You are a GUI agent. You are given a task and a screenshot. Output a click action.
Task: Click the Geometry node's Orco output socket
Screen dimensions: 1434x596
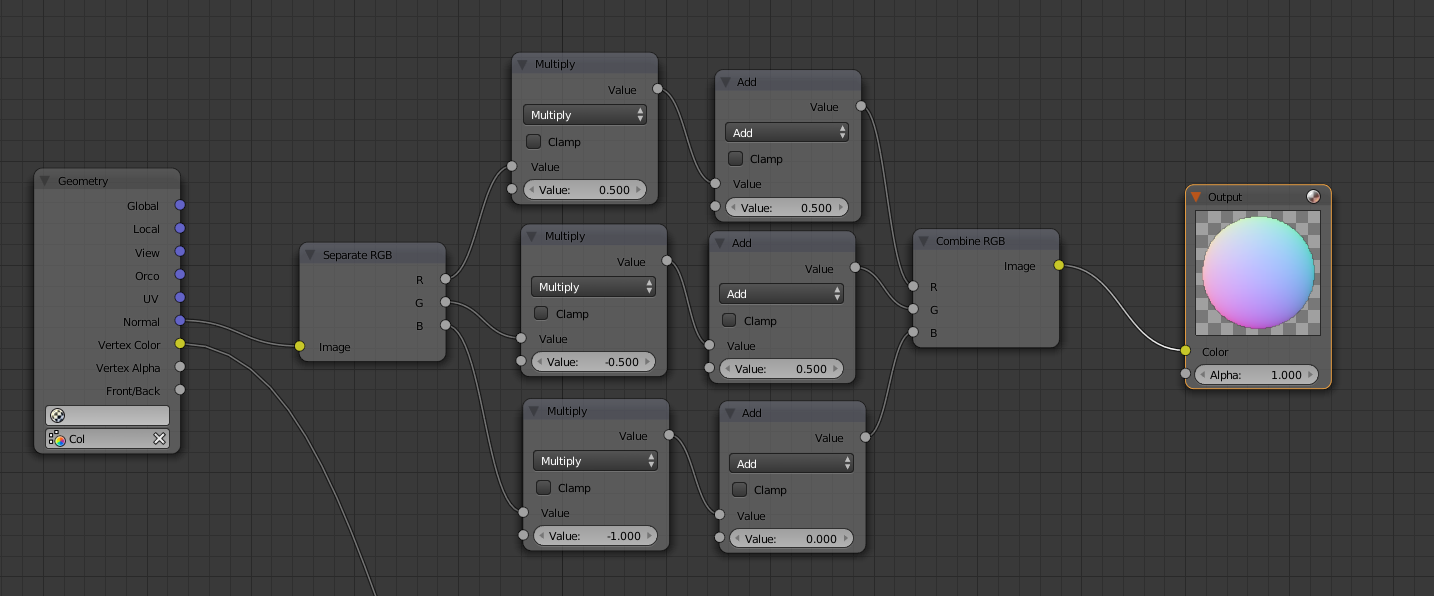click(x=180, y=275)
